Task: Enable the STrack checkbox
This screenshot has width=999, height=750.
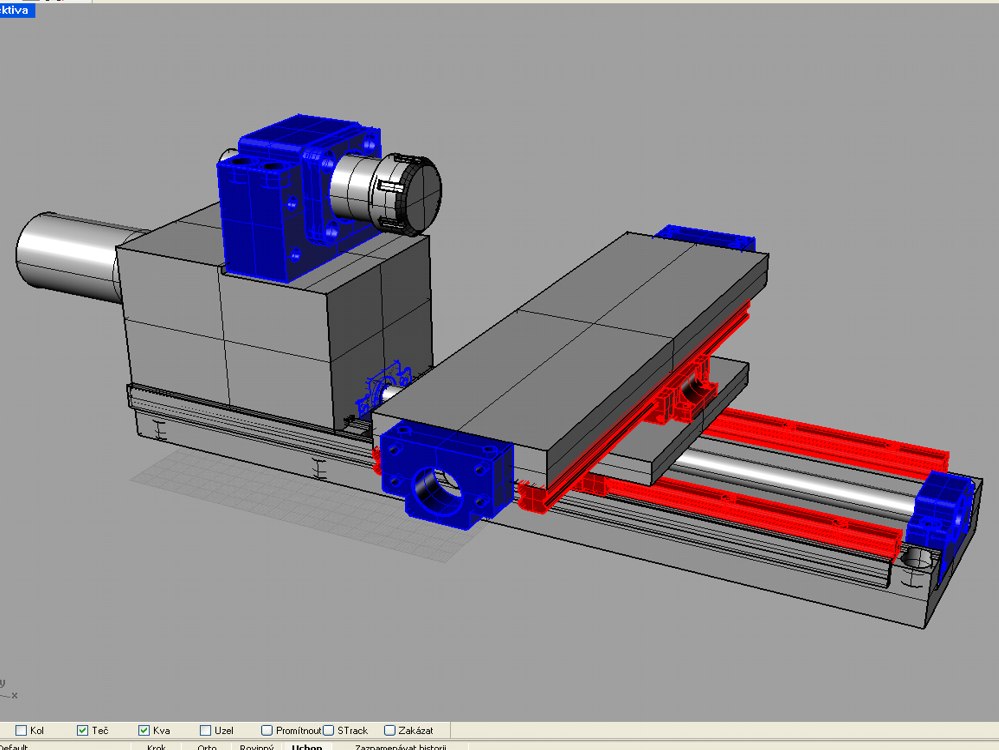Action: (329, 730)
